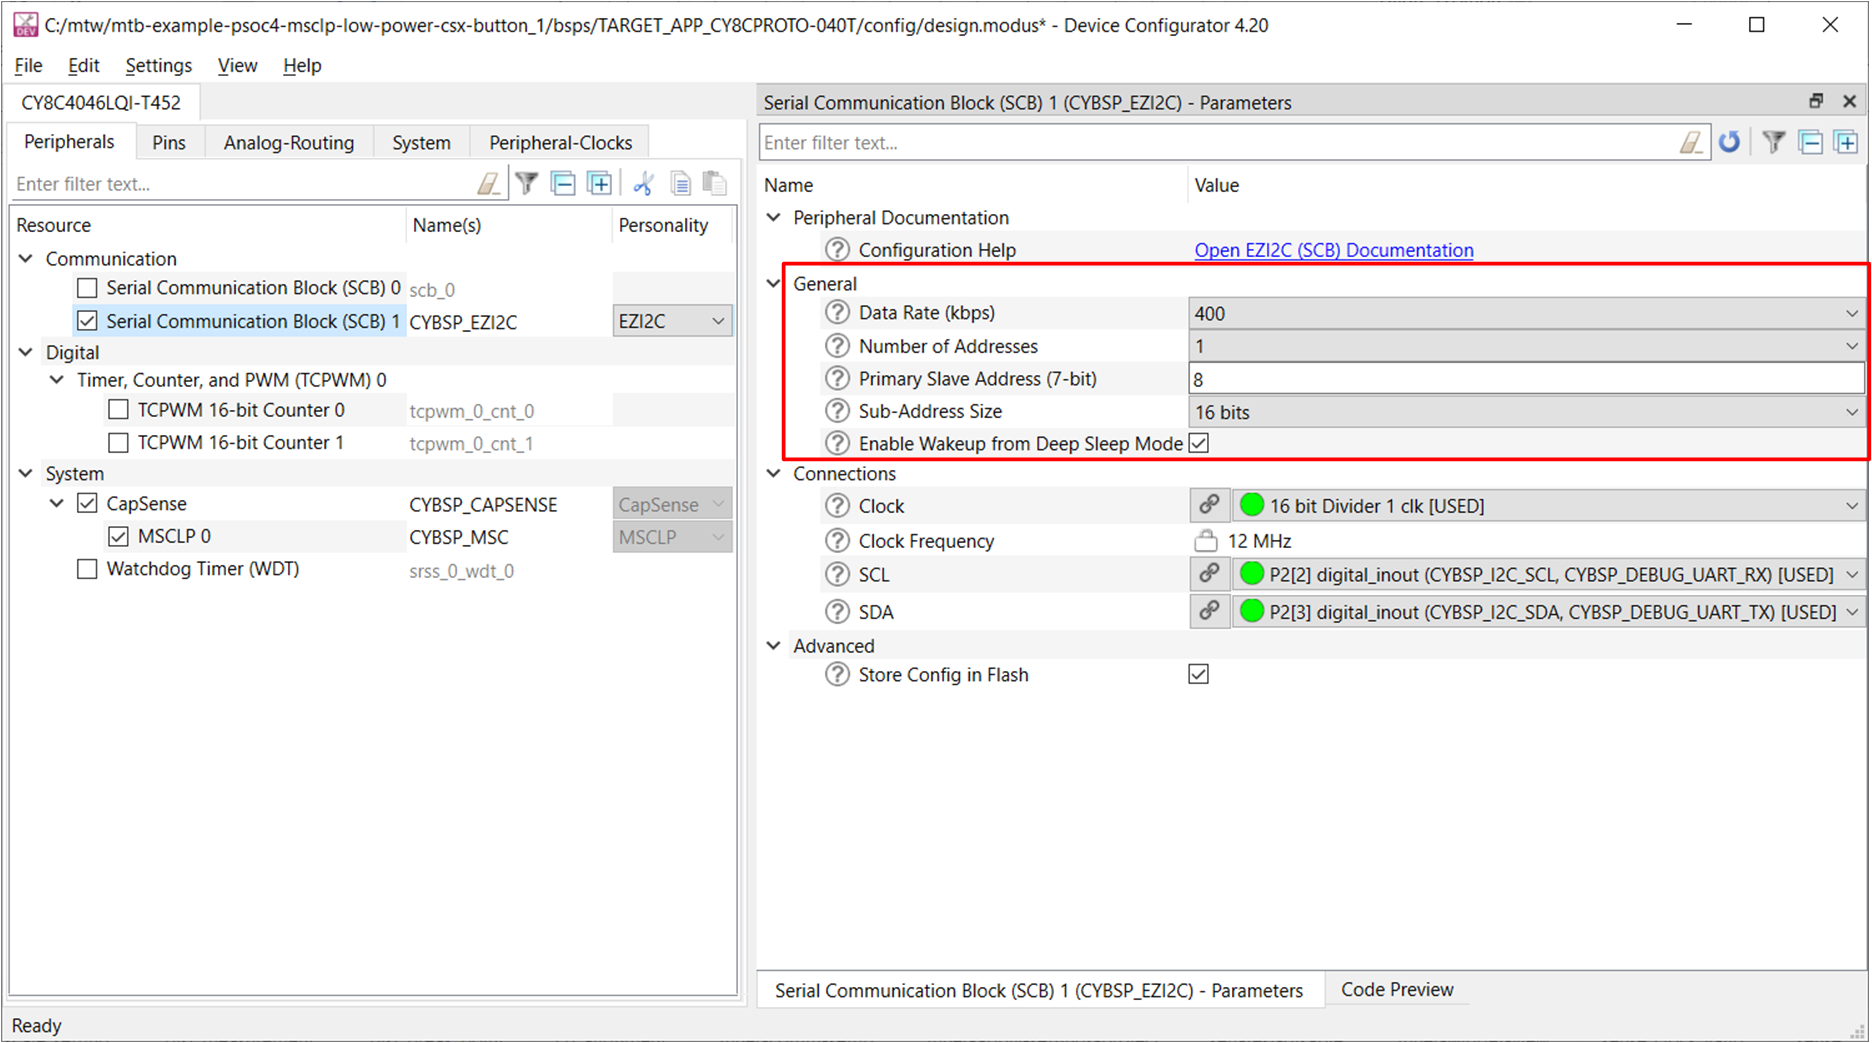Jump to SDA pin link icon
The image size is (1872, 1043).
(x=1209, y=611)
